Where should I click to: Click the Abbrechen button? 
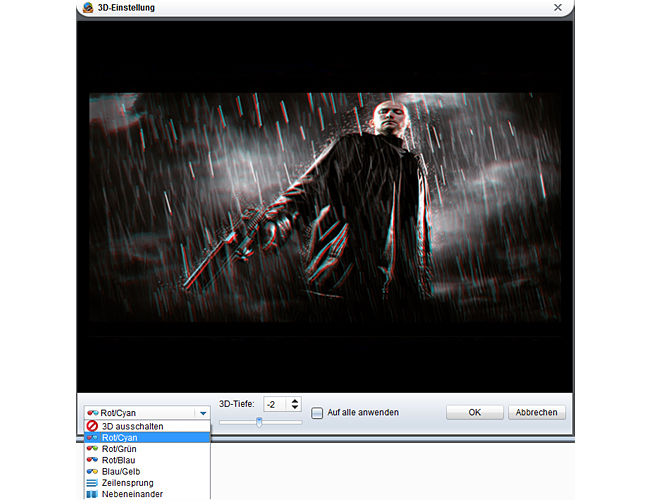(536, 413)
